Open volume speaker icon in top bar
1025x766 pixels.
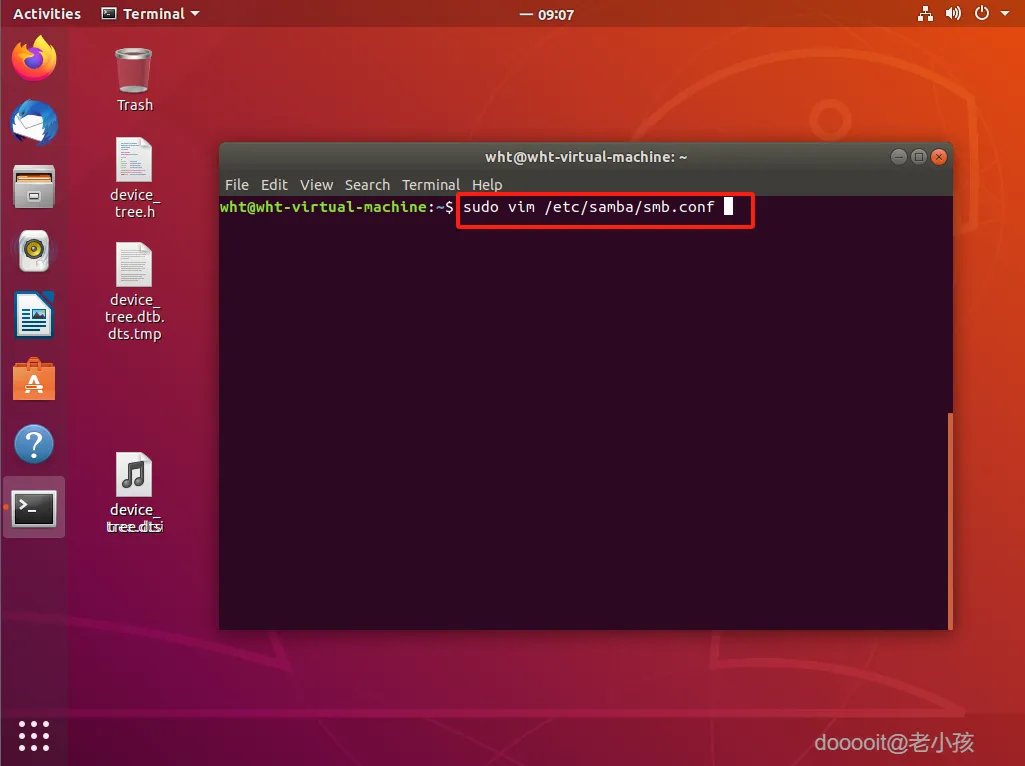tap(953, 13)
